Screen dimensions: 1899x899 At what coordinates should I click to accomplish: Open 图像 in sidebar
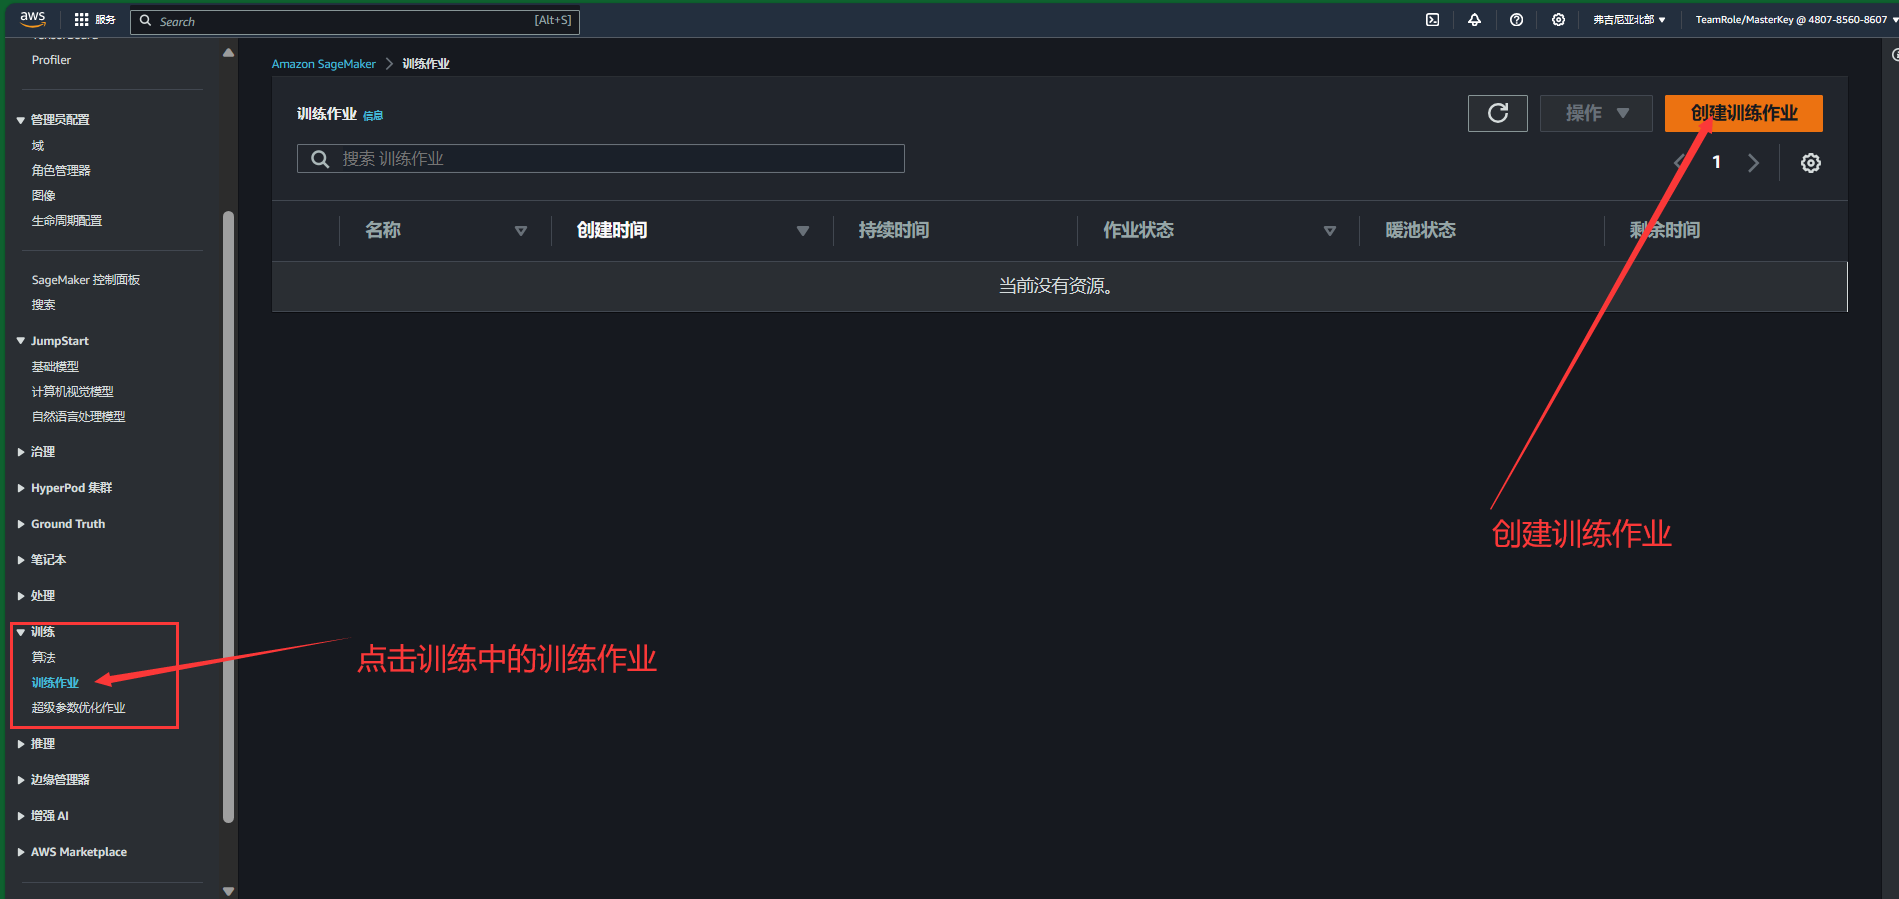coord(43,196)
